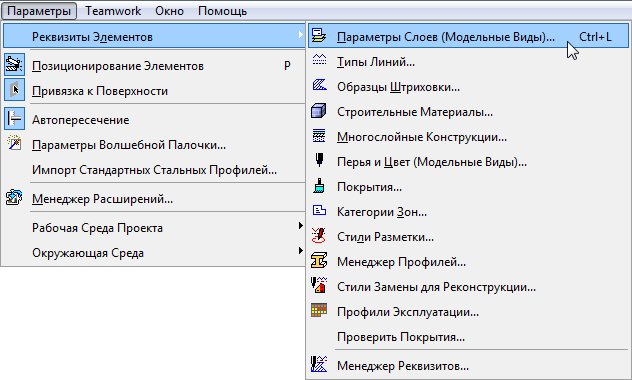Open the Teamwork menu

click(113, 11)
